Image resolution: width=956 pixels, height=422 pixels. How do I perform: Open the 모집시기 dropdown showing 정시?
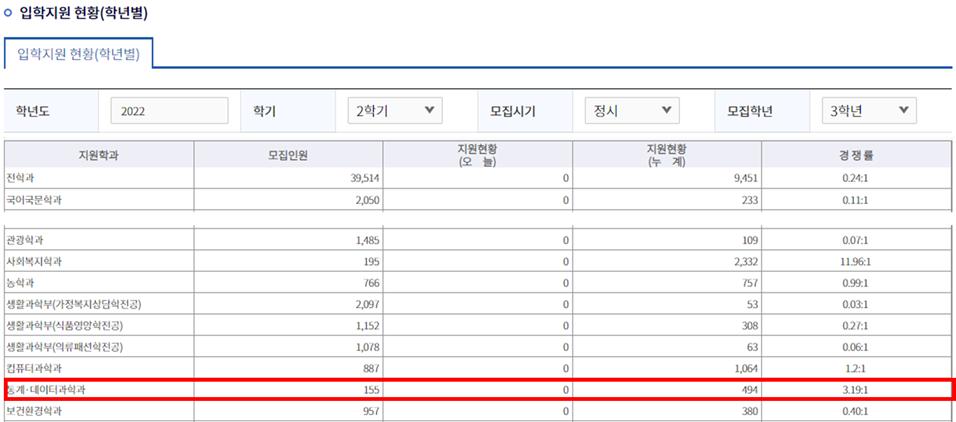pos(632,111)
